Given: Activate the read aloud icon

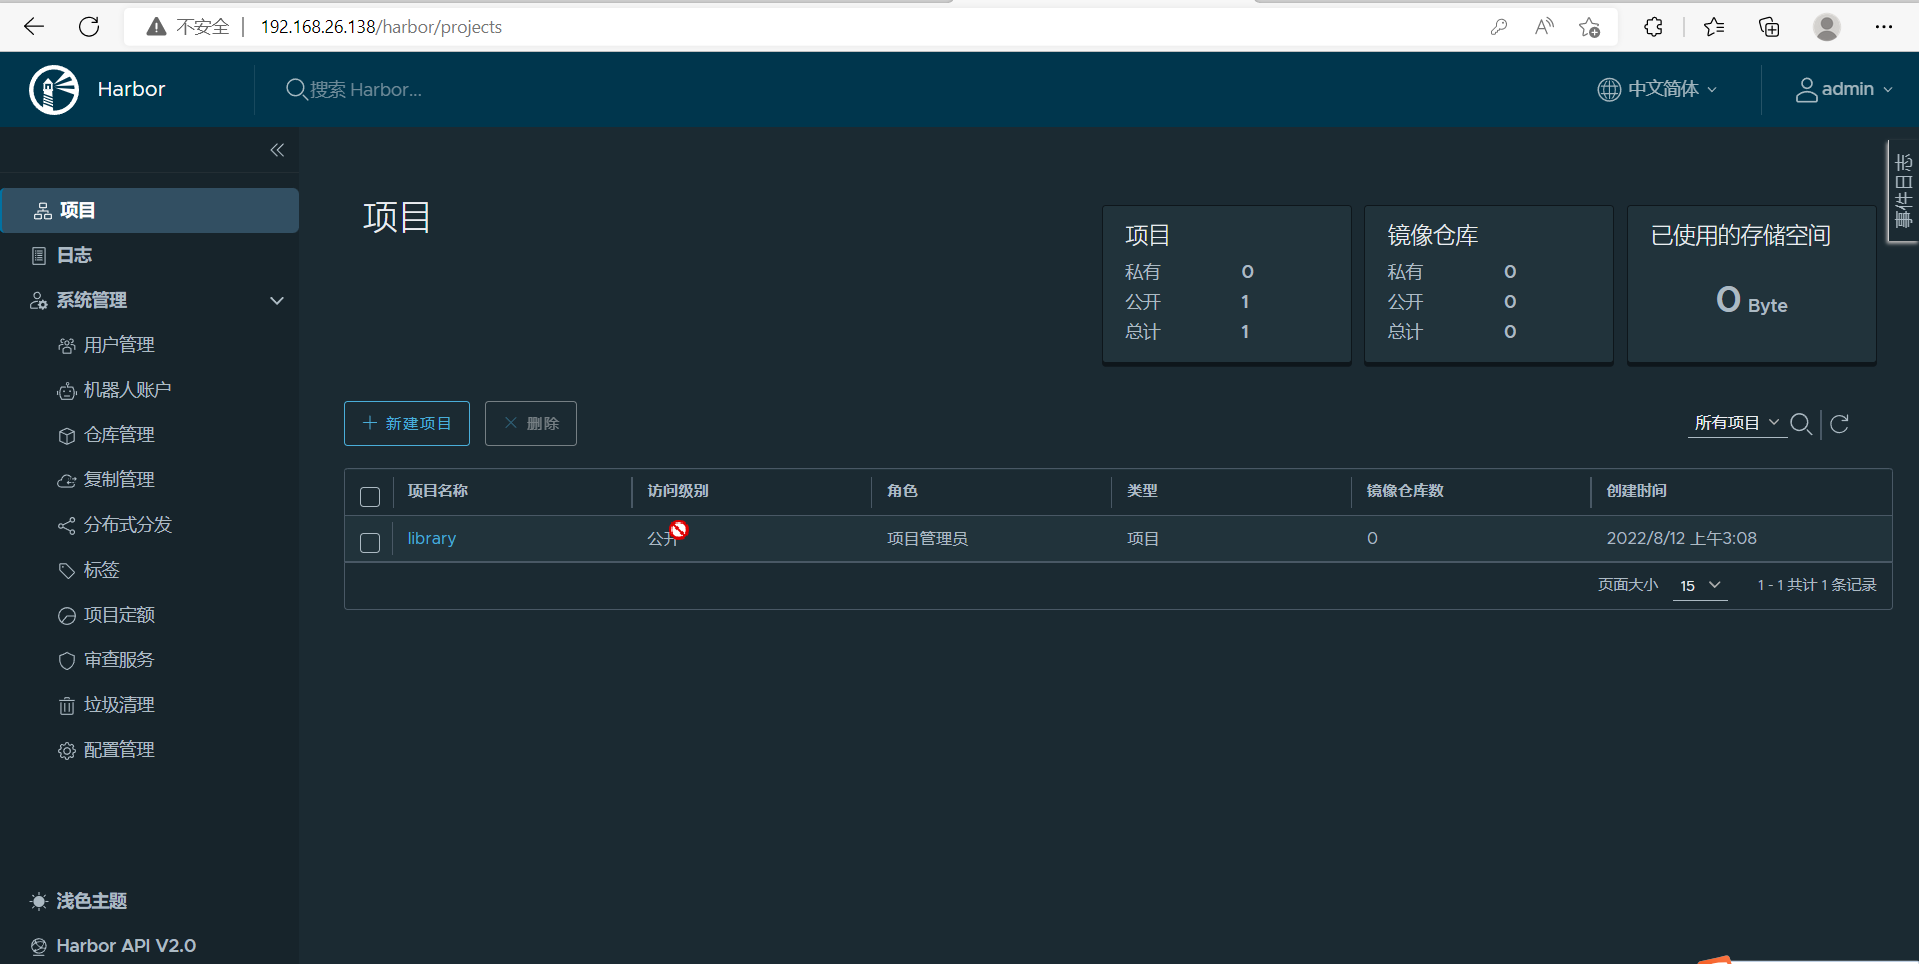Looking at the screenshot, I should click(x=1544, y=27).
